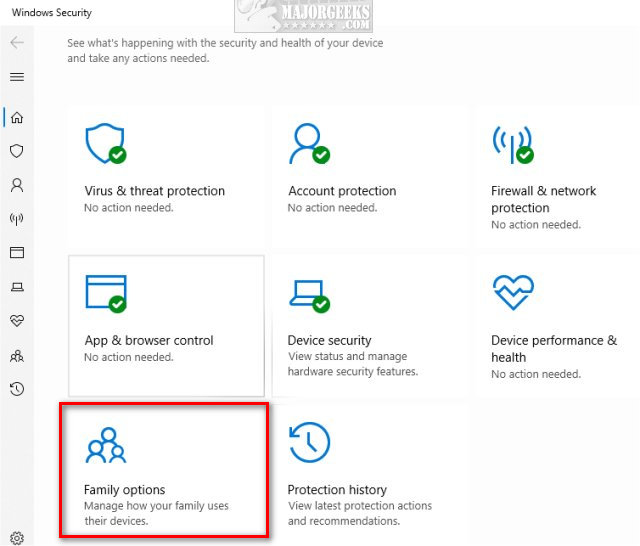Click the 'See what's happening' description text
Screen dimensions: 640x546
(x=225, y=51)
